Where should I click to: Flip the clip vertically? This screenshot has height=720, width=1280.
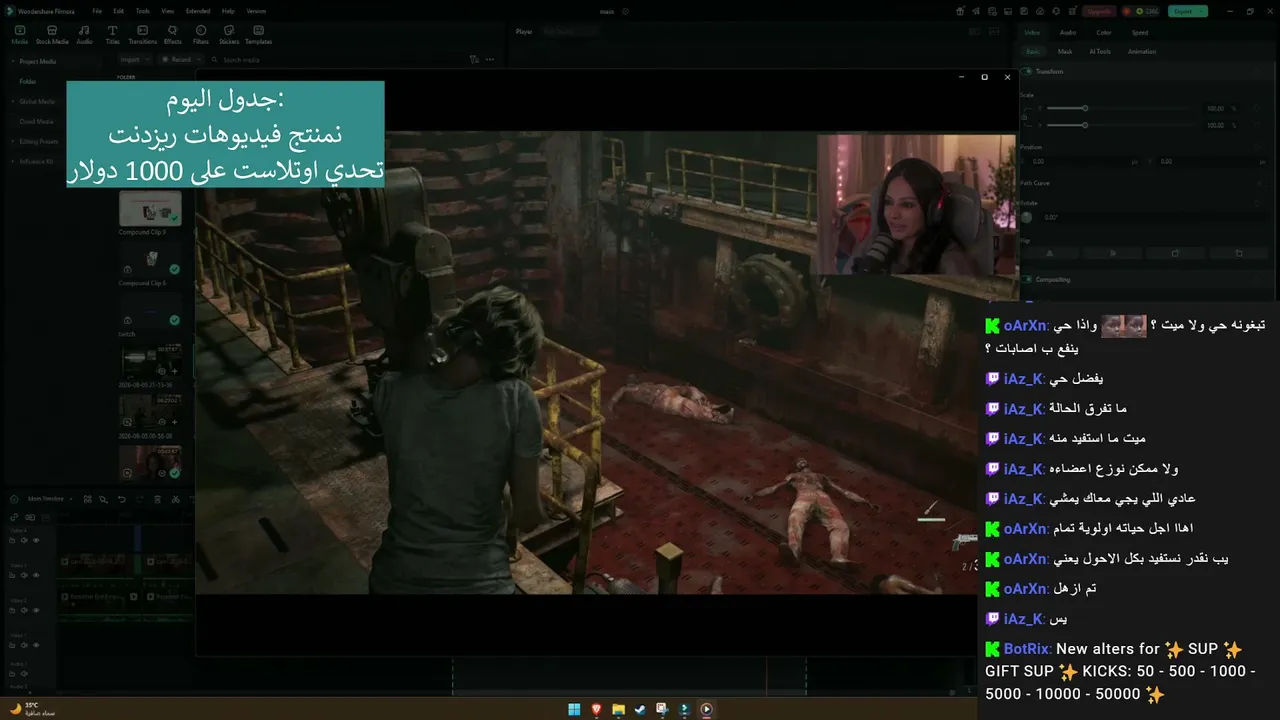click(1113, 253)
